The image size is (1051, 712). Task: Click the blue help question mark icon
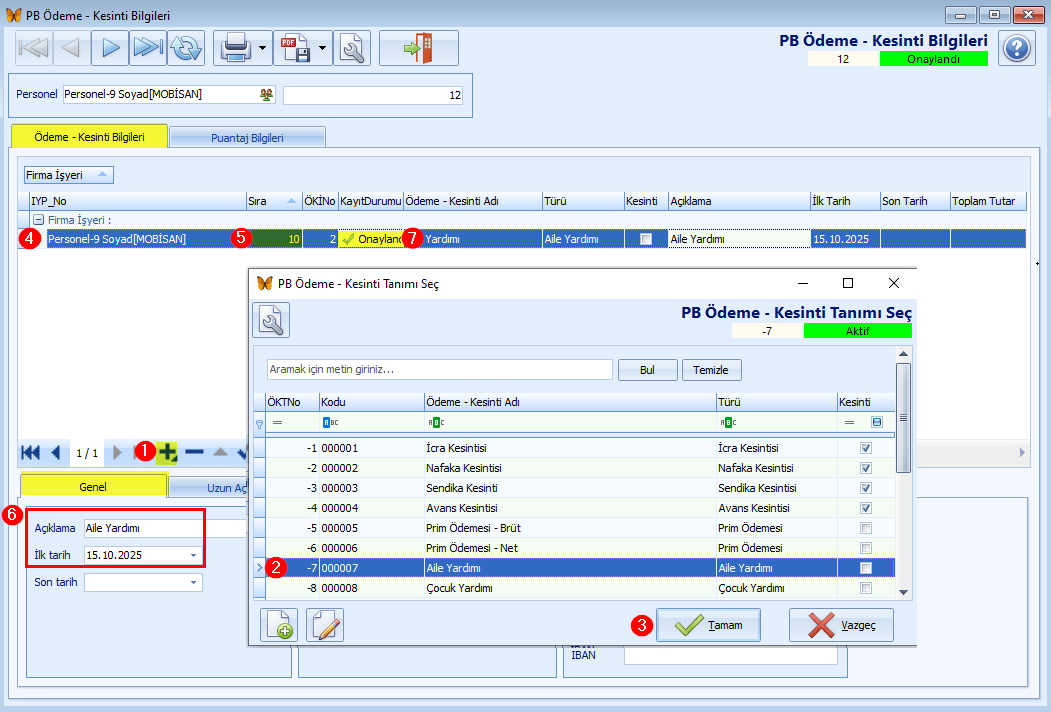pos(1016,48)
